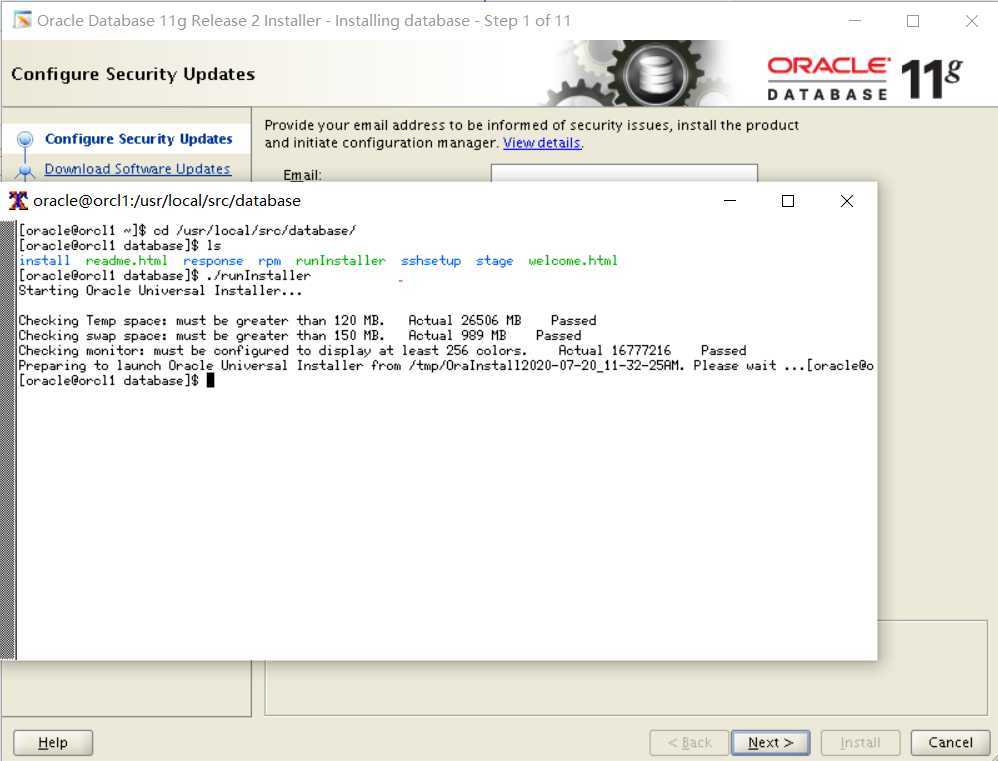Click 'rpm' in terminal listing
The image size is (998, 761).
tap(269, 261)
